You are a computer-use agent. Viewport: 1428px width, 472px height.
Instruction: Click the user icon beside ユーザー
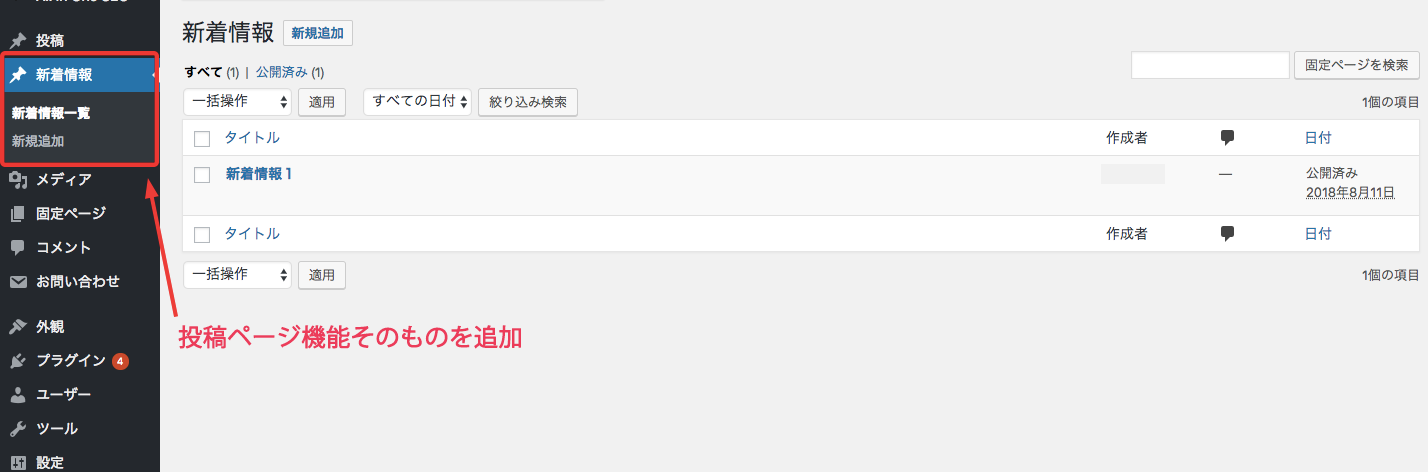tap(18, 394)
